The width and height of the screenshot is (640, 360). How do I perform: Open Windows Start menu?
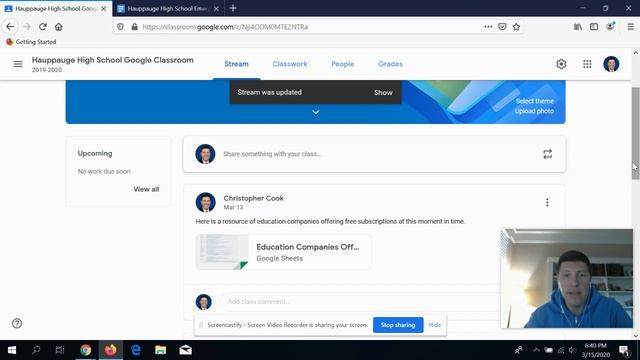click(x=12, y=350)
